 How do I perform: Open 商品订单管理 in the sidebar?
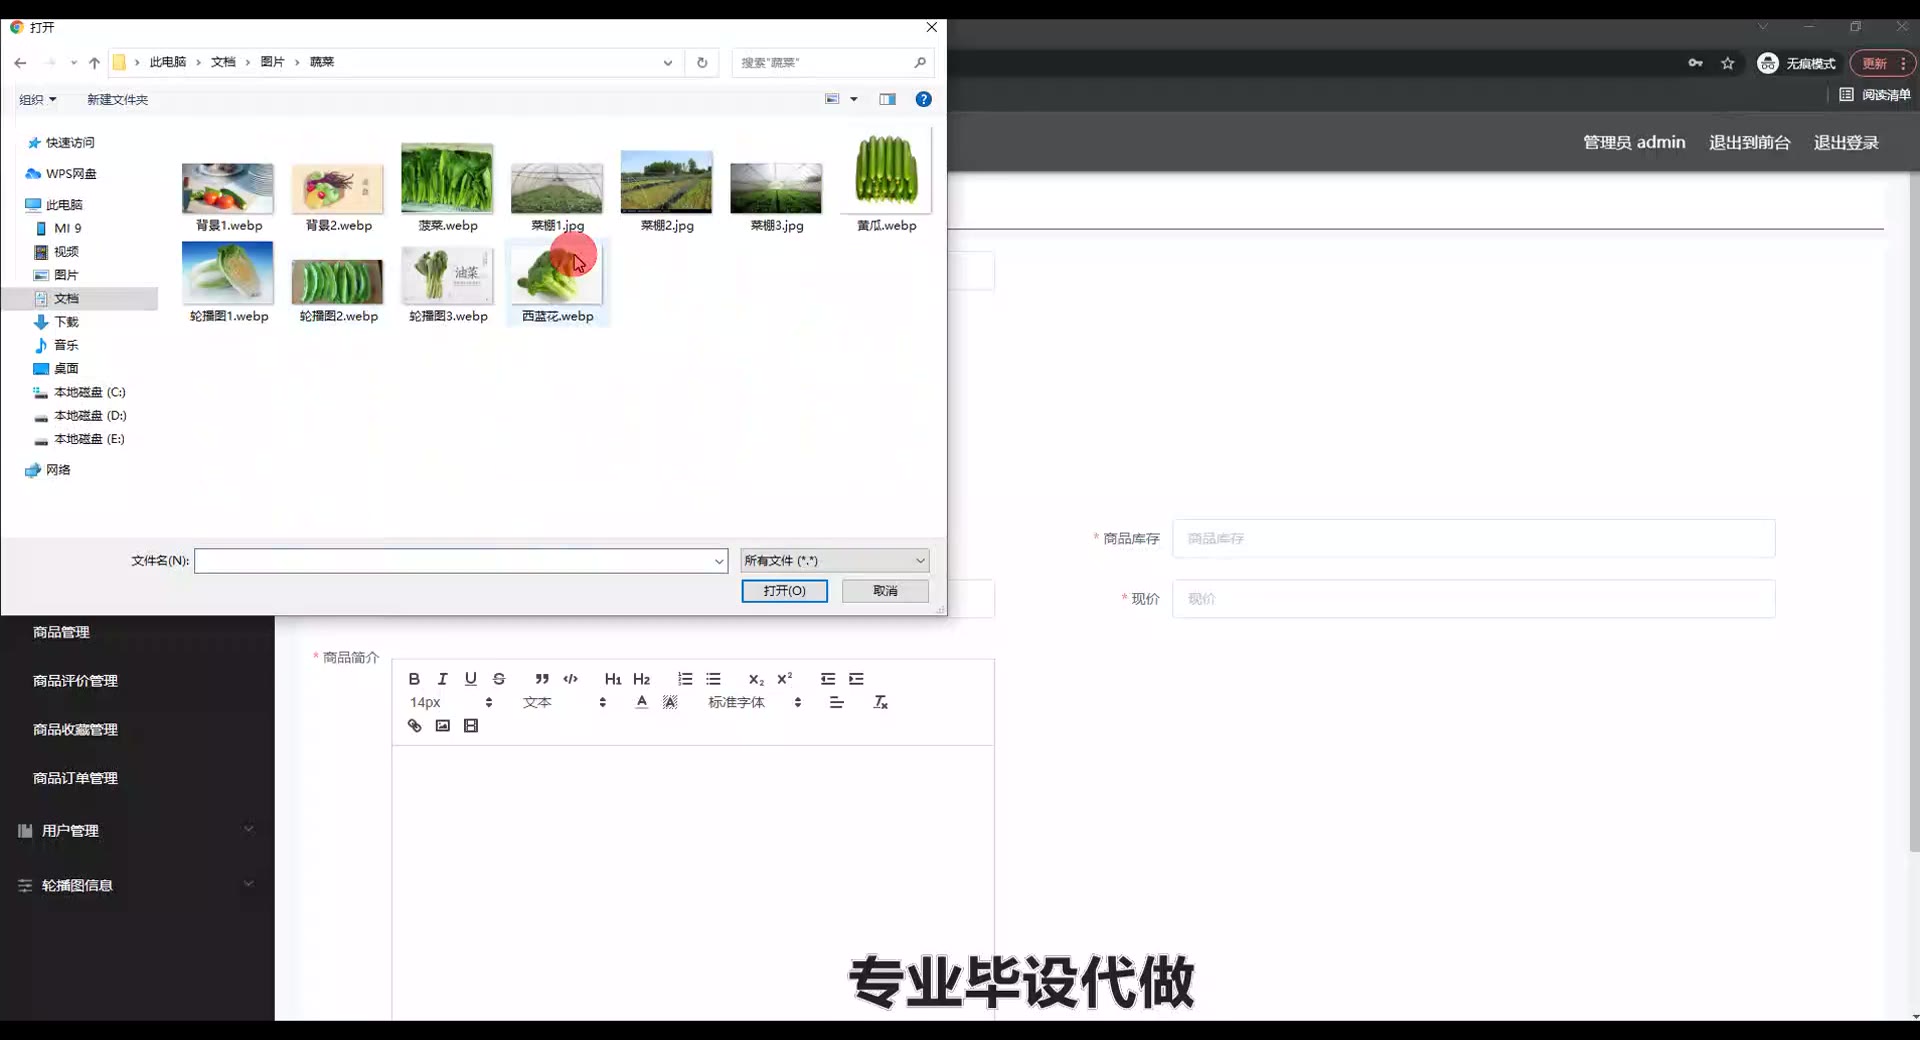point(75,778)
